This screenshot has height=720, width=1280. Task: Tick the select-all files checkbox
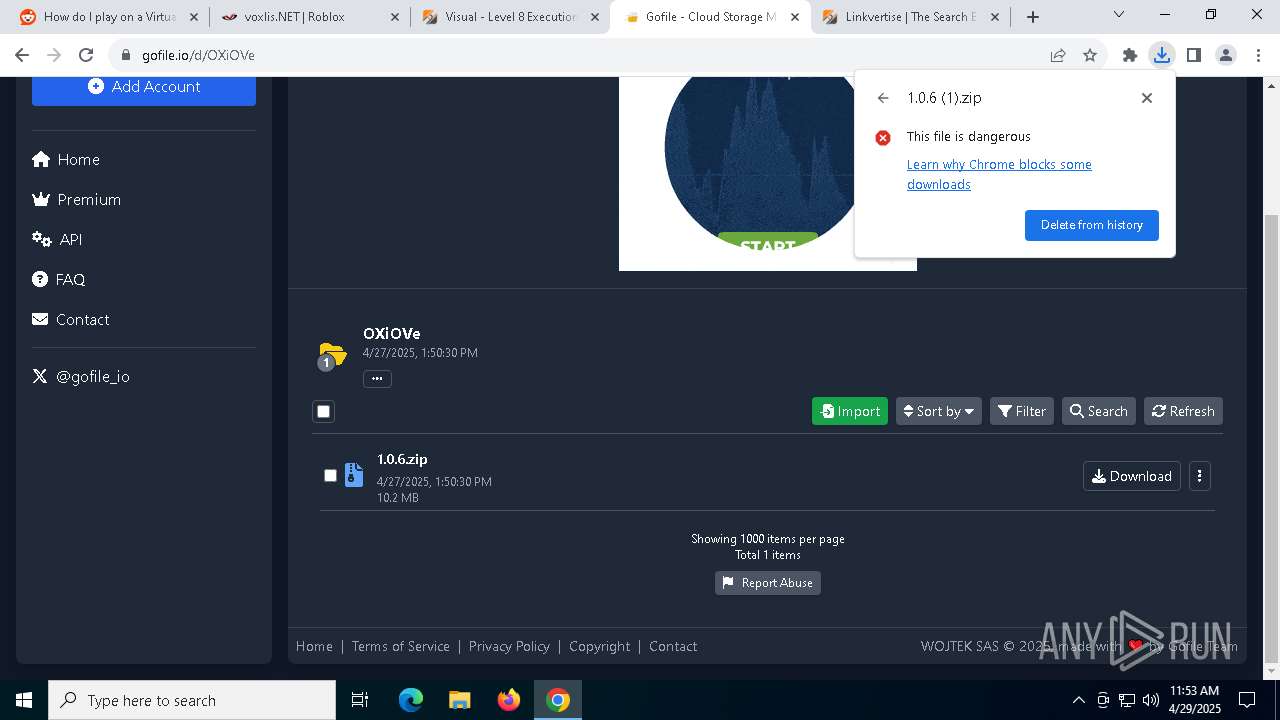coord(323,411)
